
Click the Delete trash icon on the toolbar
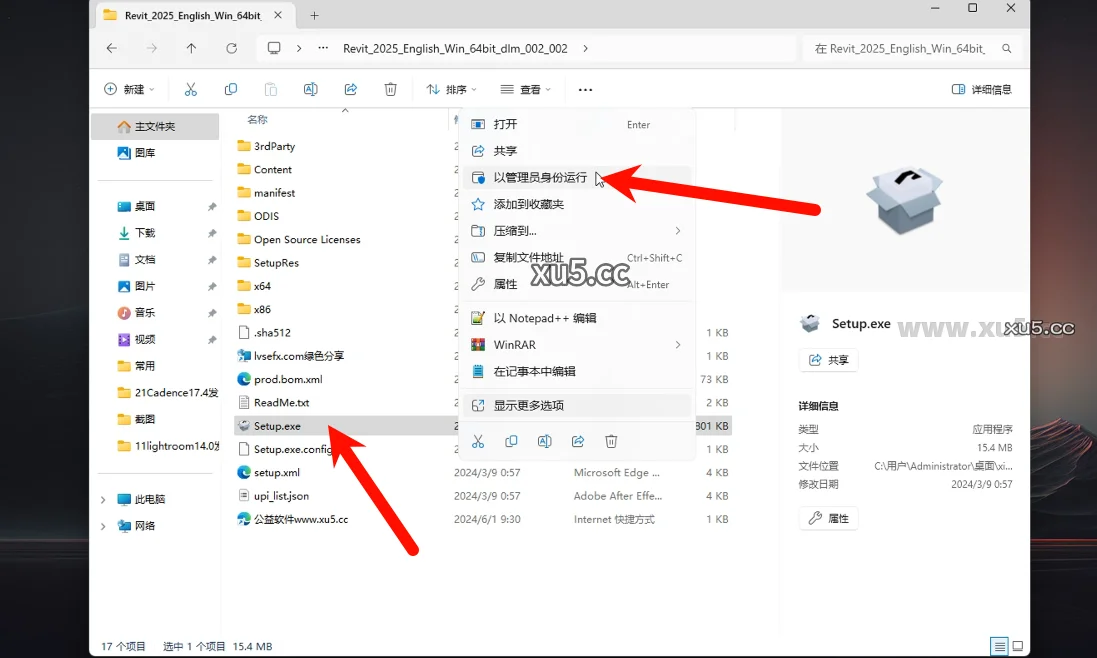pos(390,89)
